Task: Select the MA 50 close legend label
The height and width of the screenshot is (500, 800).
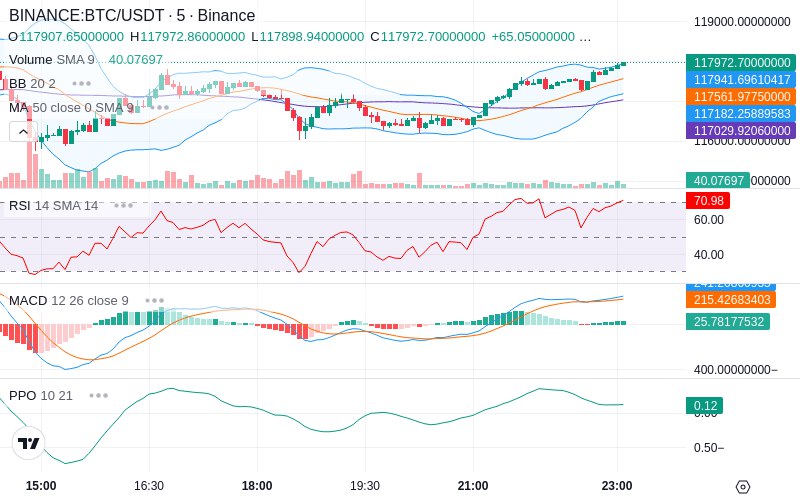Action: click(x=71, y=108)
